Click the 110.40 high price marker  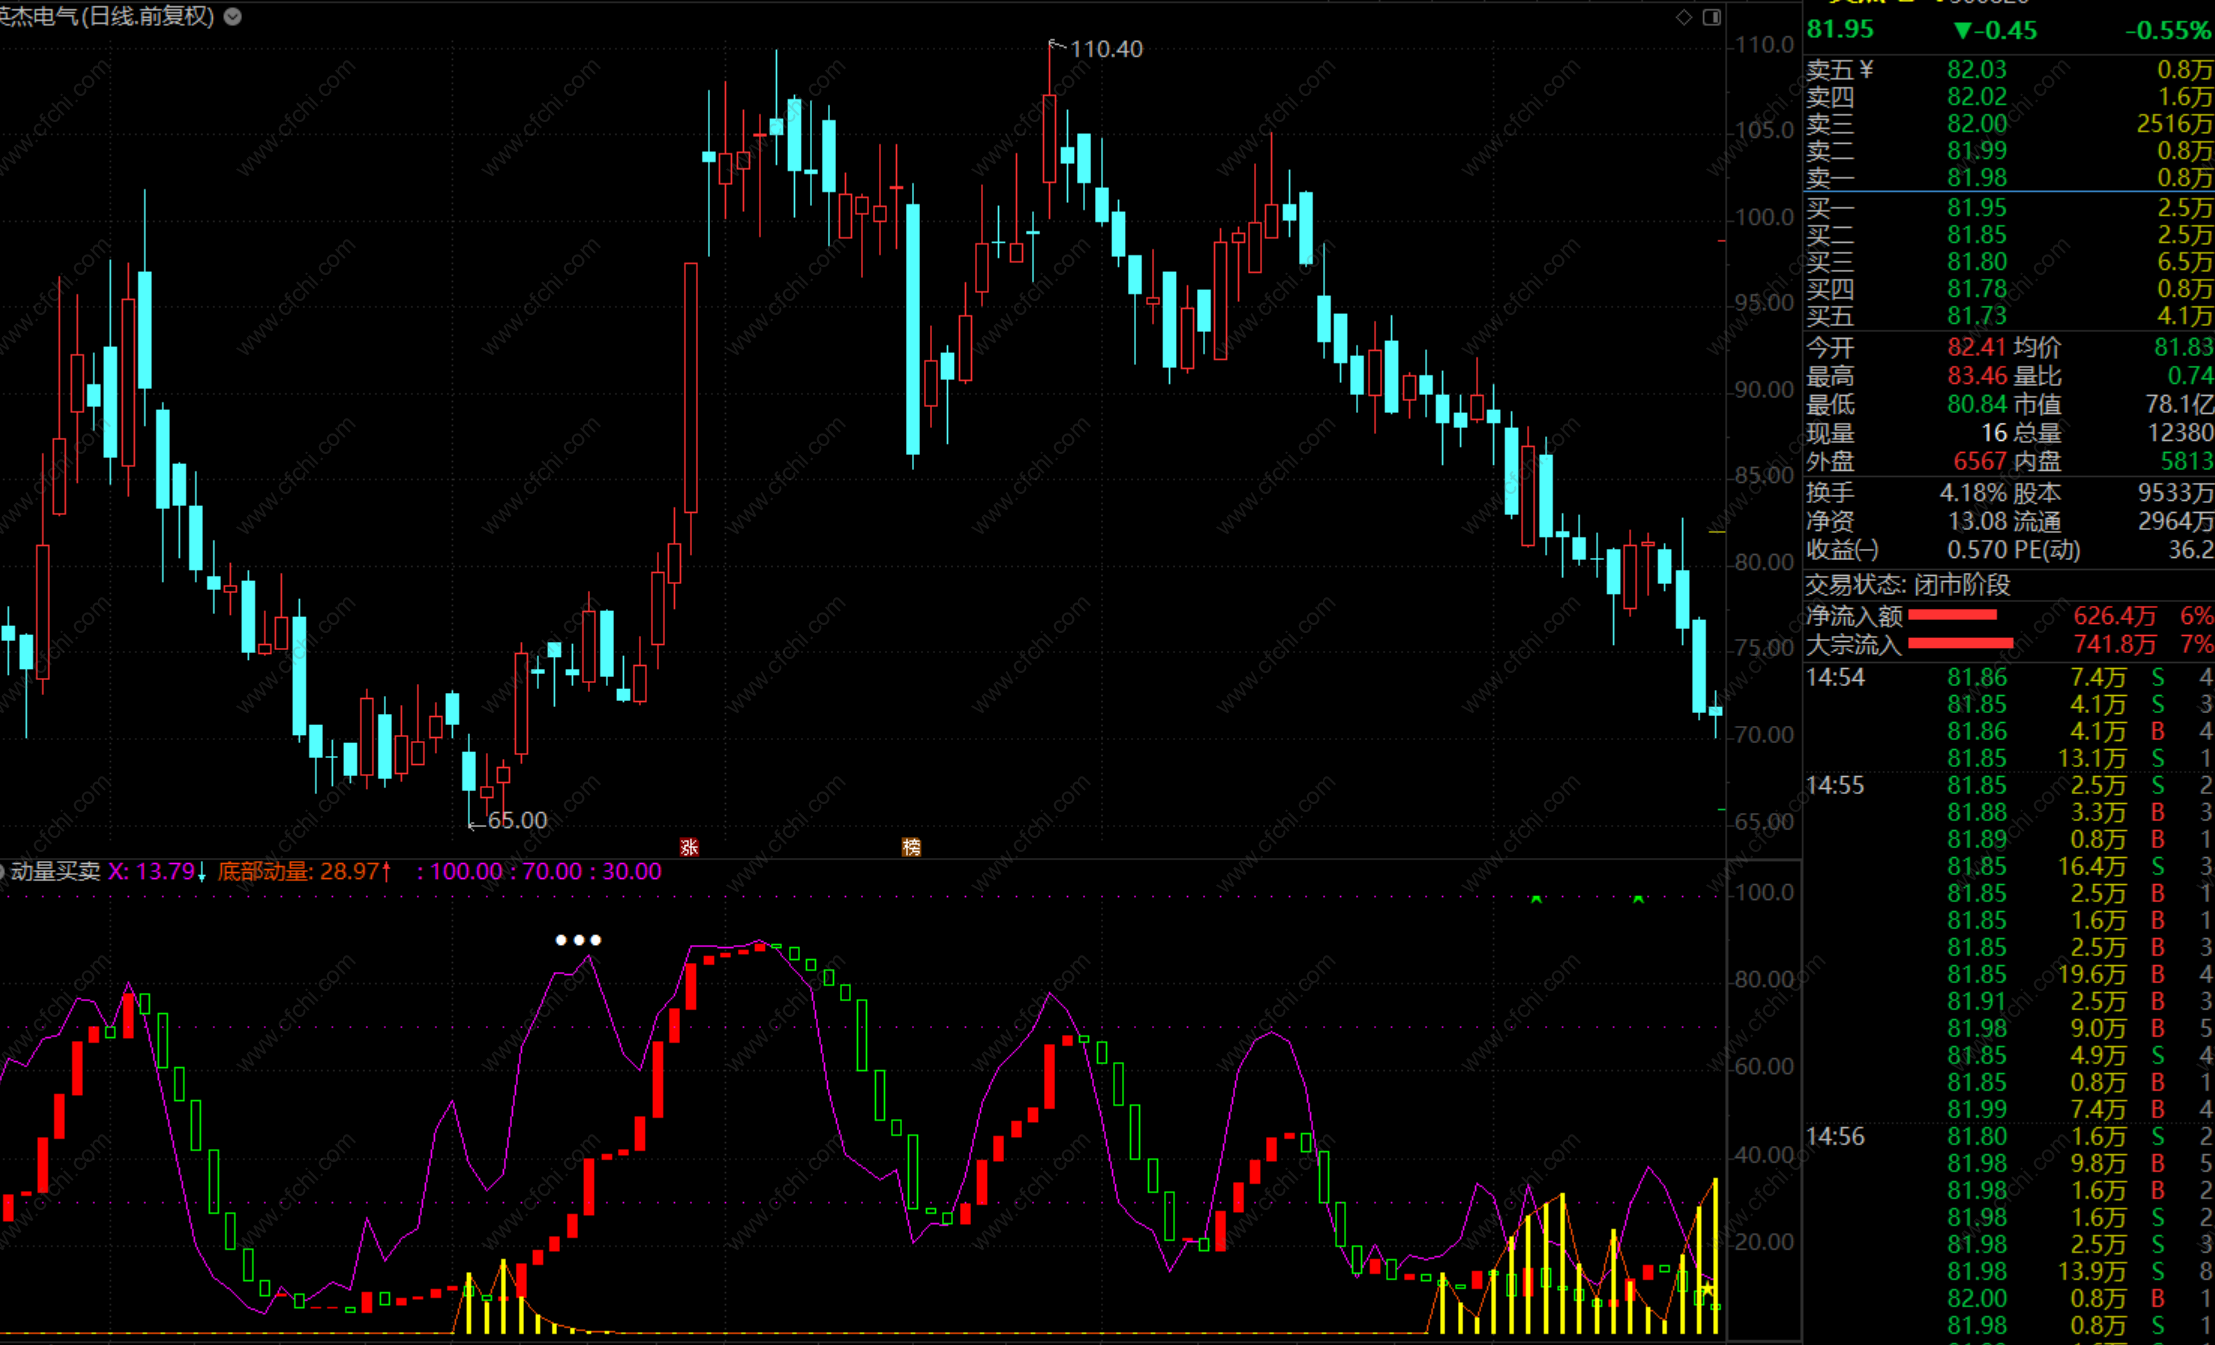(x=1105, y=49)
